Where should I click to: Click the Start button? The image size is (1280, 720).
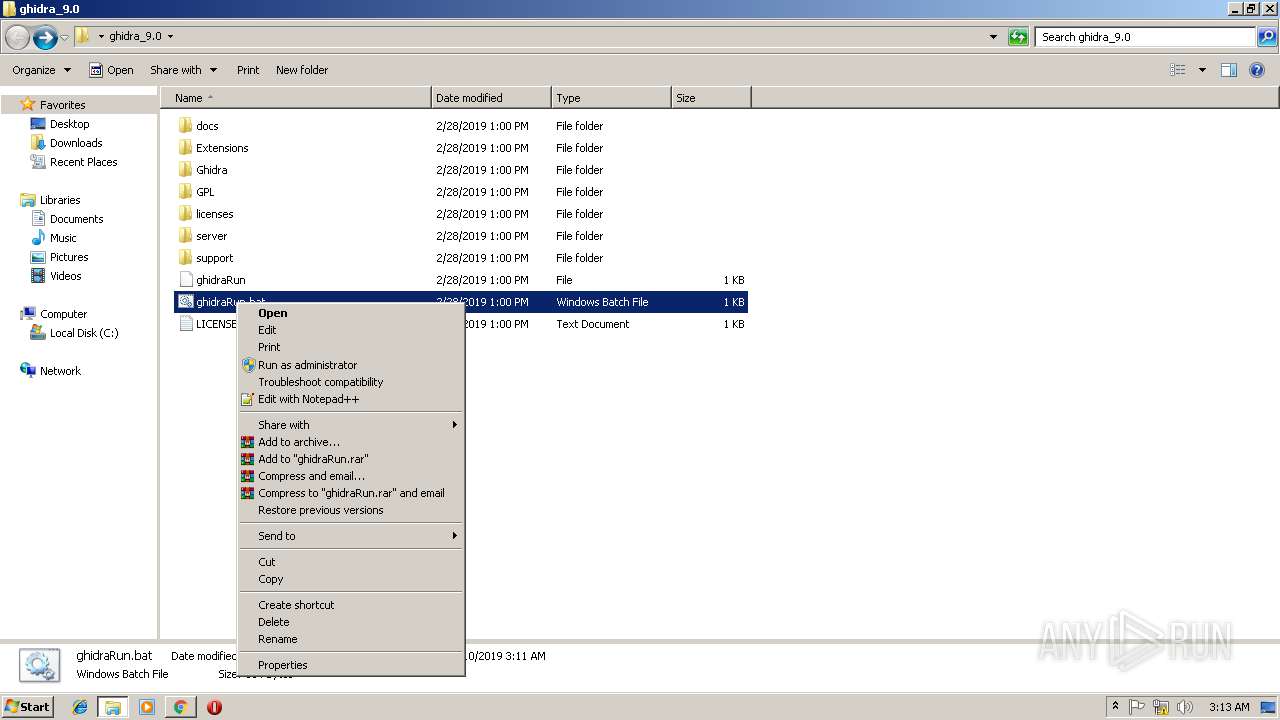point(28,707)
